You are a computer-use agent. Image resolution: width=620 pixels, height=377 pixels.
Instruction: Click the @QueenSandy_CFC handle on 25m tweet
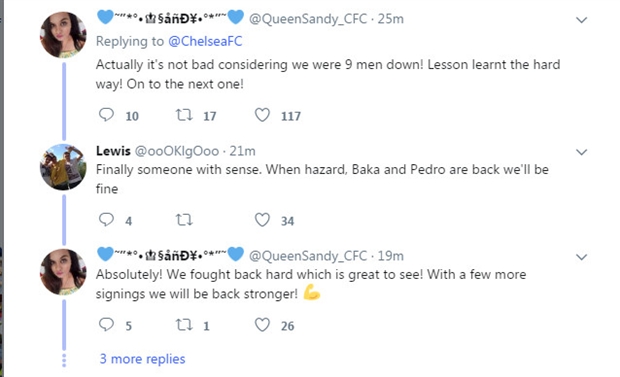308,19
